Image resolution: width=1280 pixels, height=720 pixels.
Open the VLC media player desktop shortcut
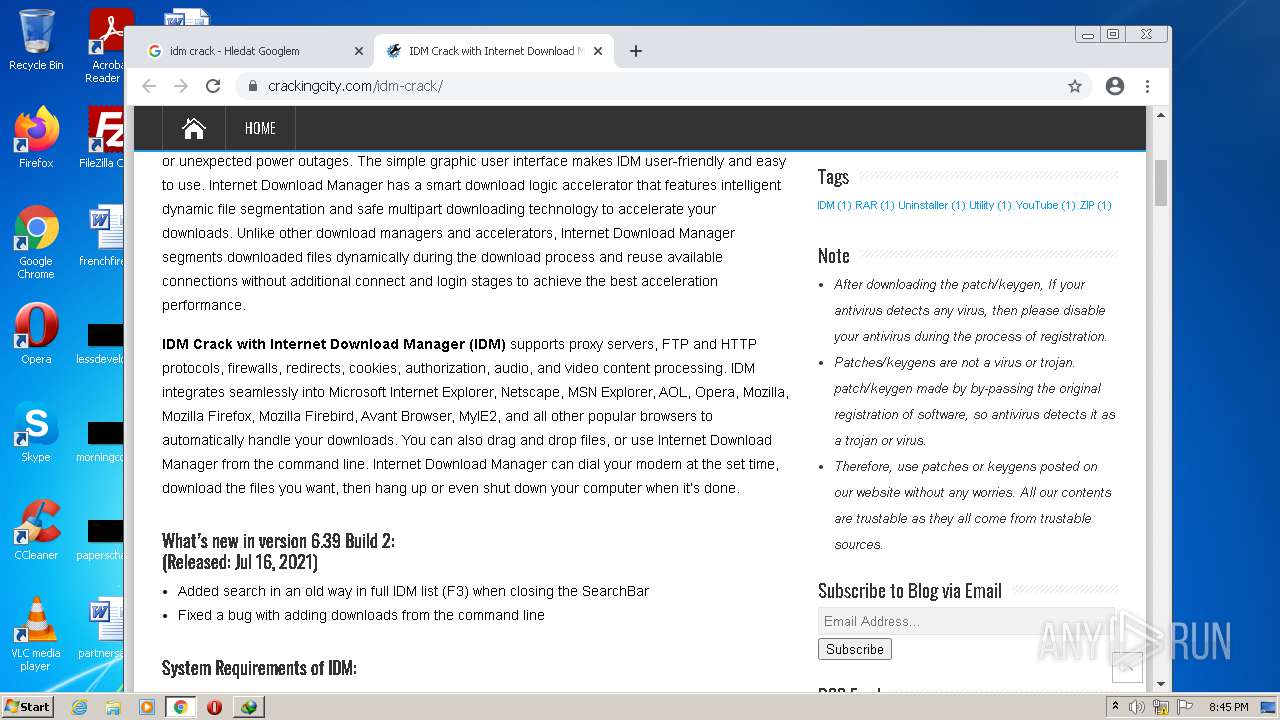(36, 634)
